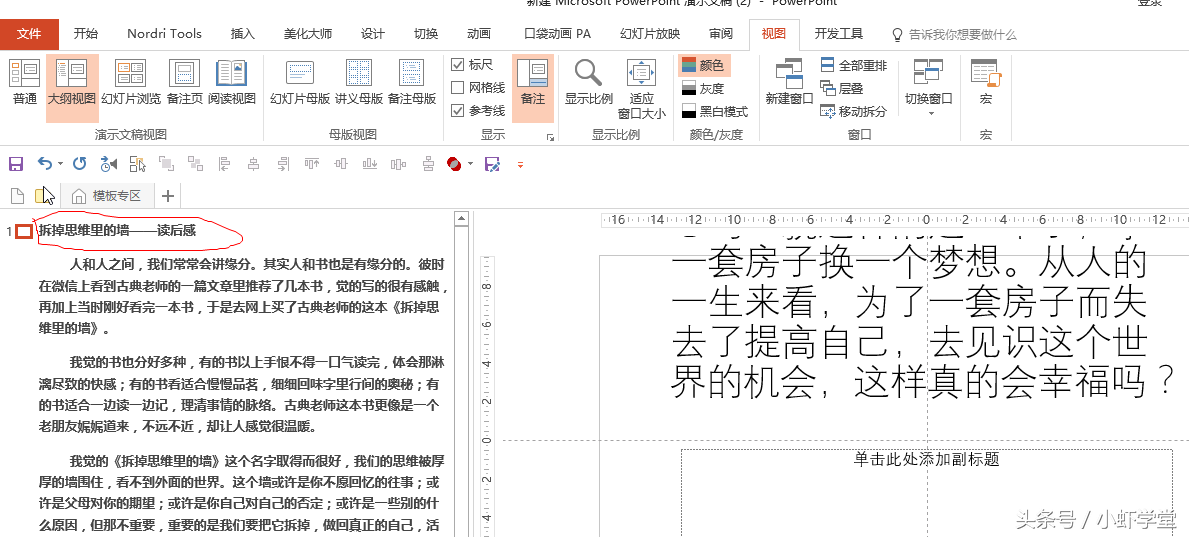
Task: Align objects to bottom icon
Action: click(x=370, y=163)
